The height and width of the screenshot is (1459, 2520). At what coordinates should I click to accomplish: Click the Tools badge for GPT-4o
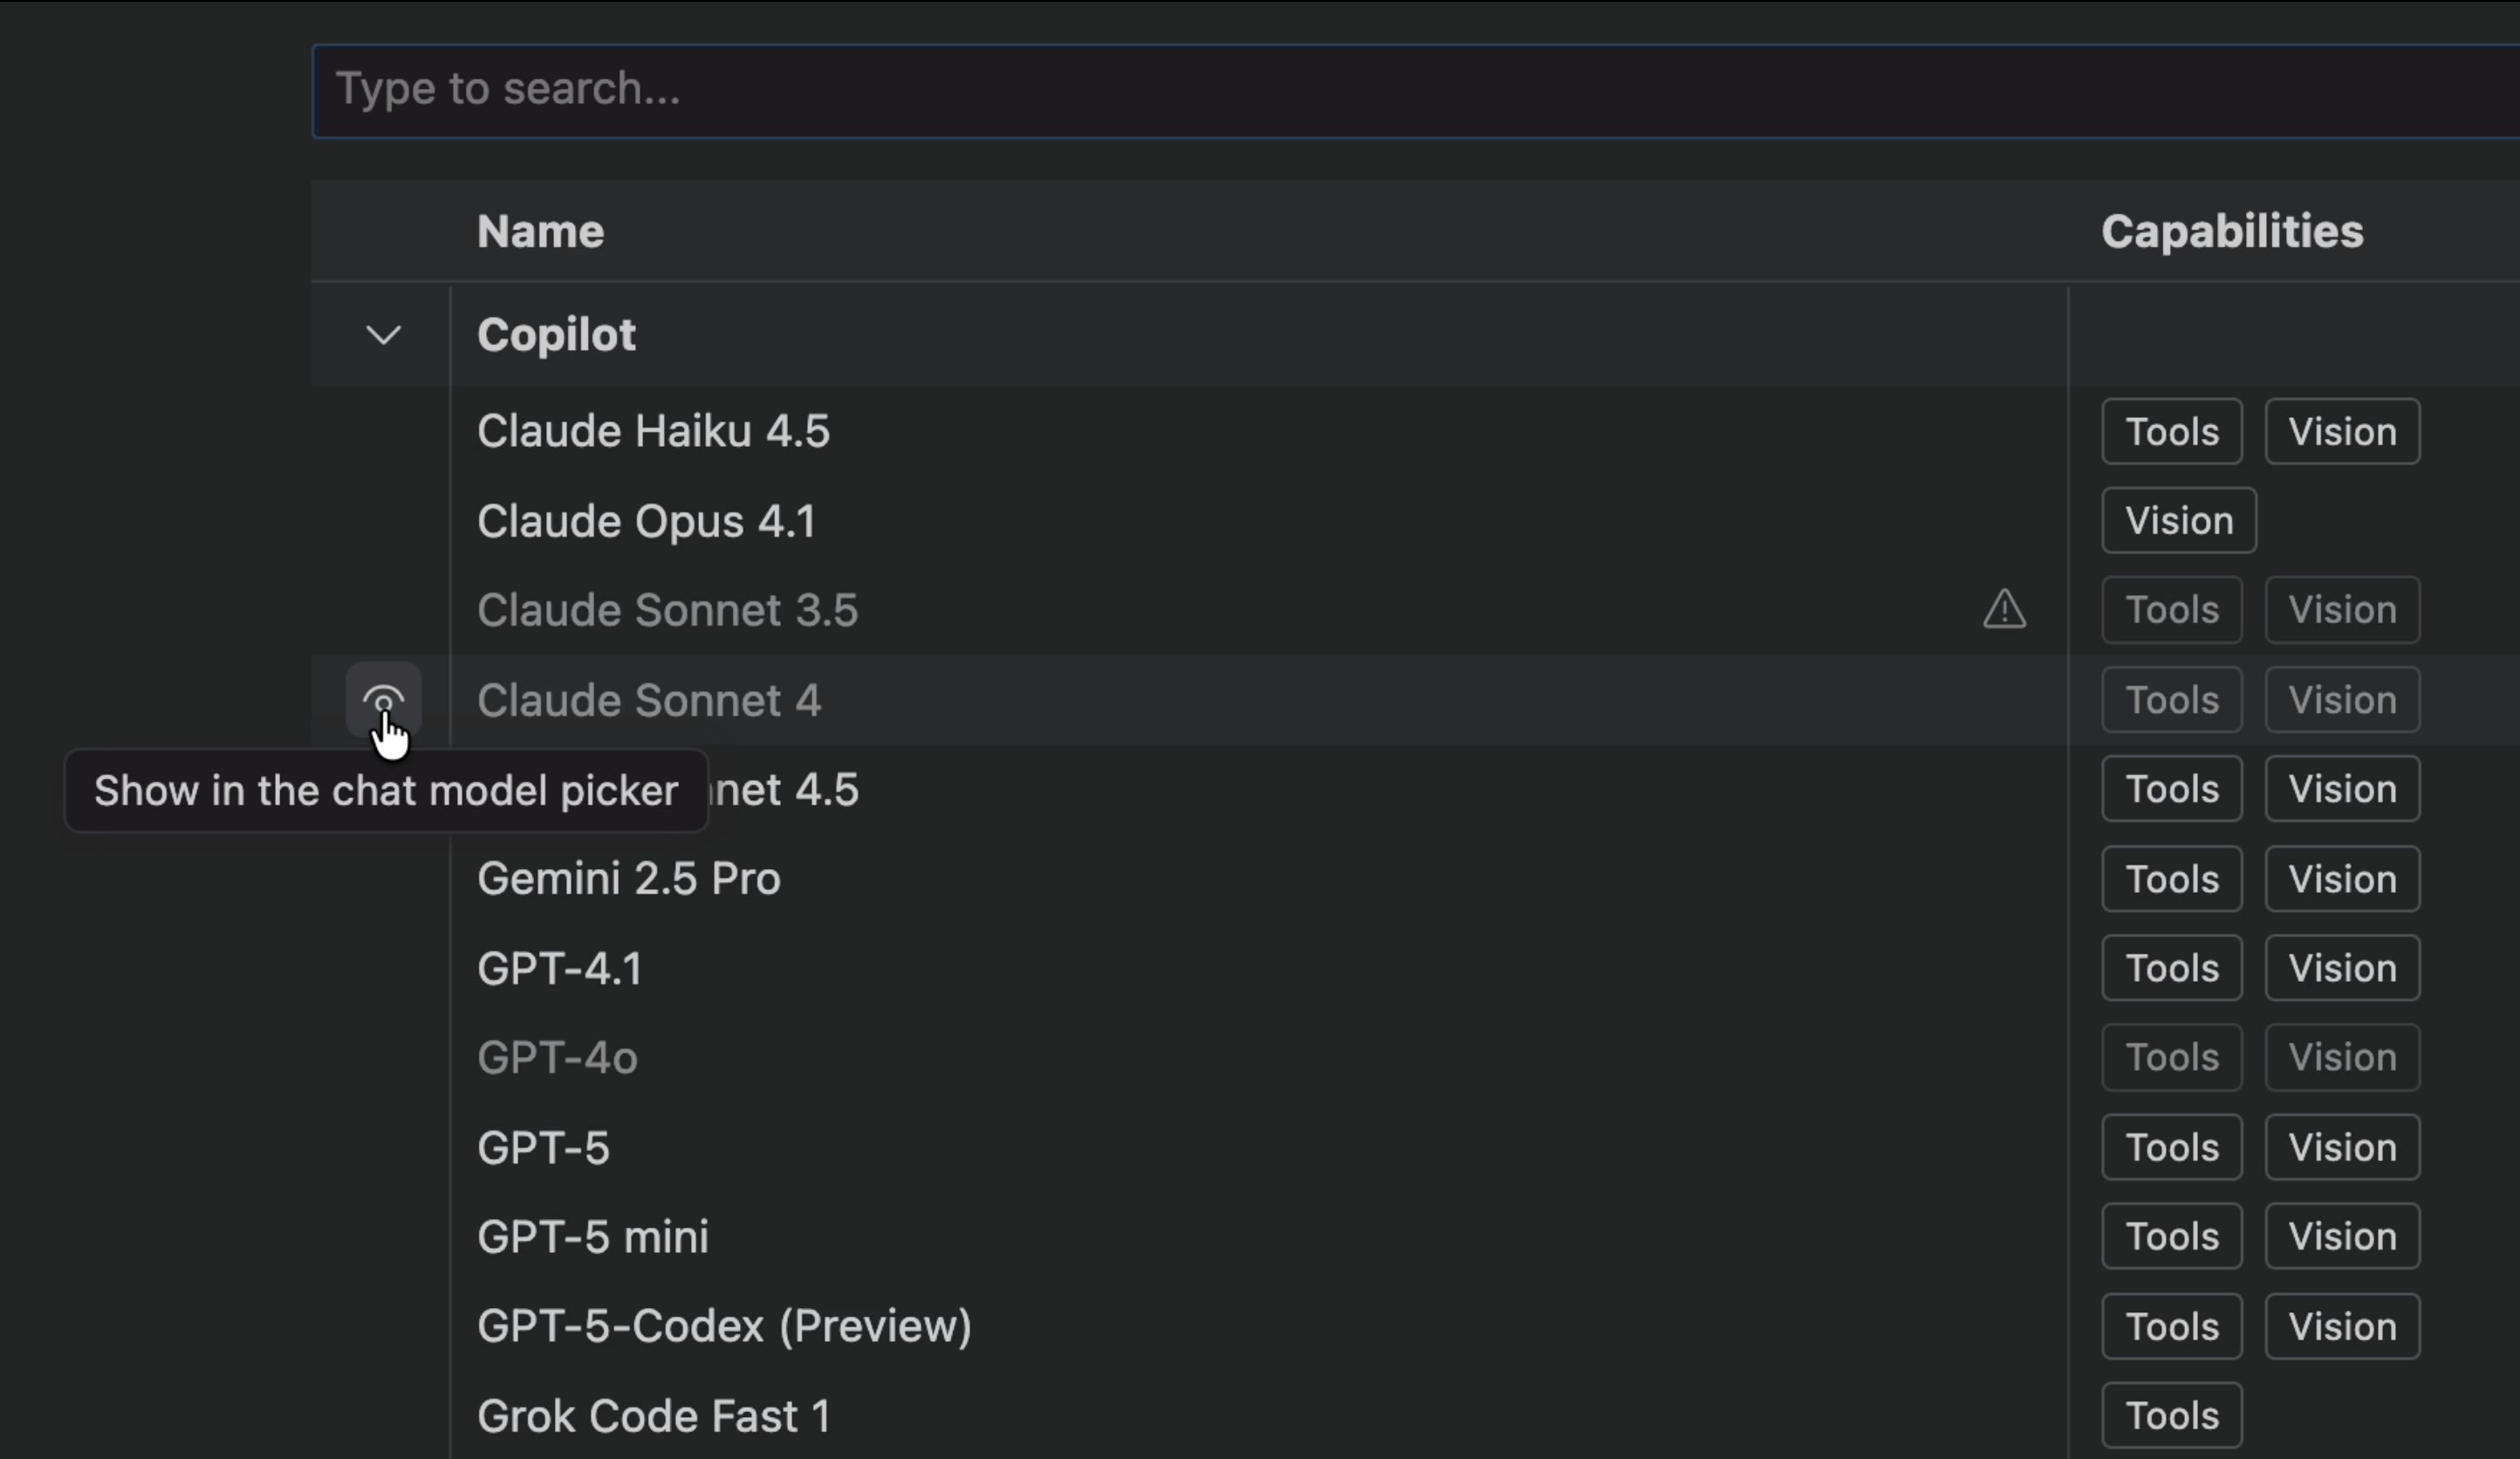2171,1057
